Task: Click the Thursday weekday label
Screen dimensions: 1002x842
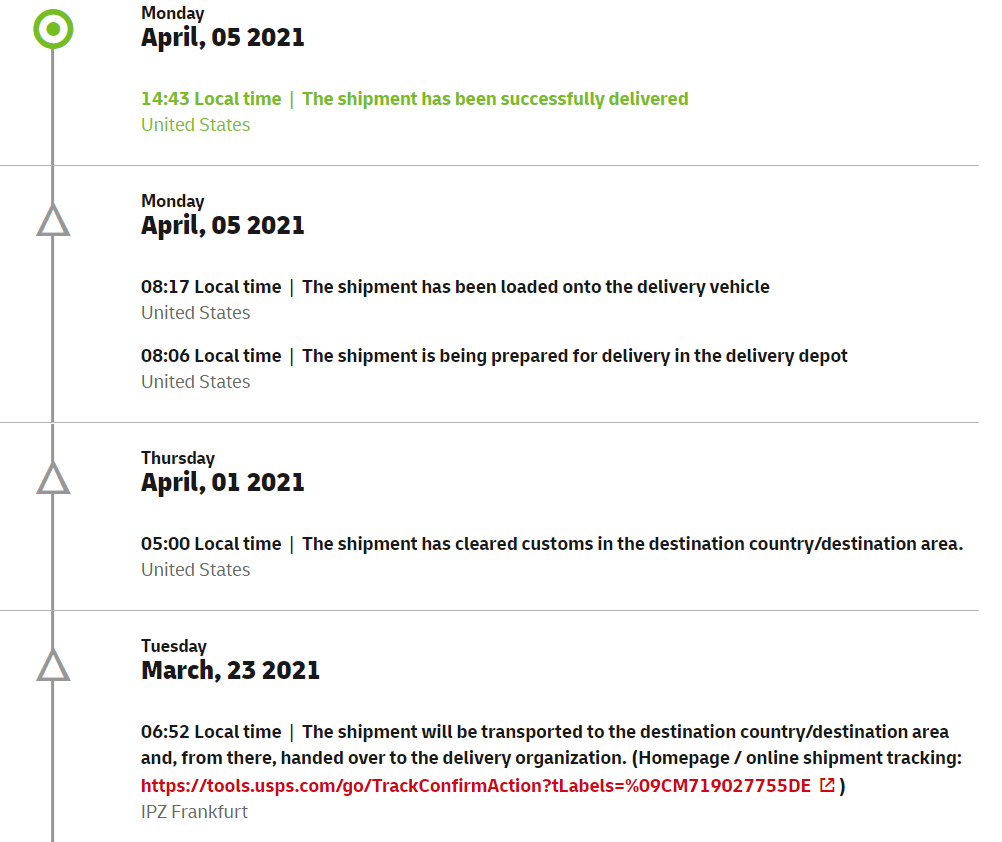Action: pyautogui.click(x=178, y=458)
